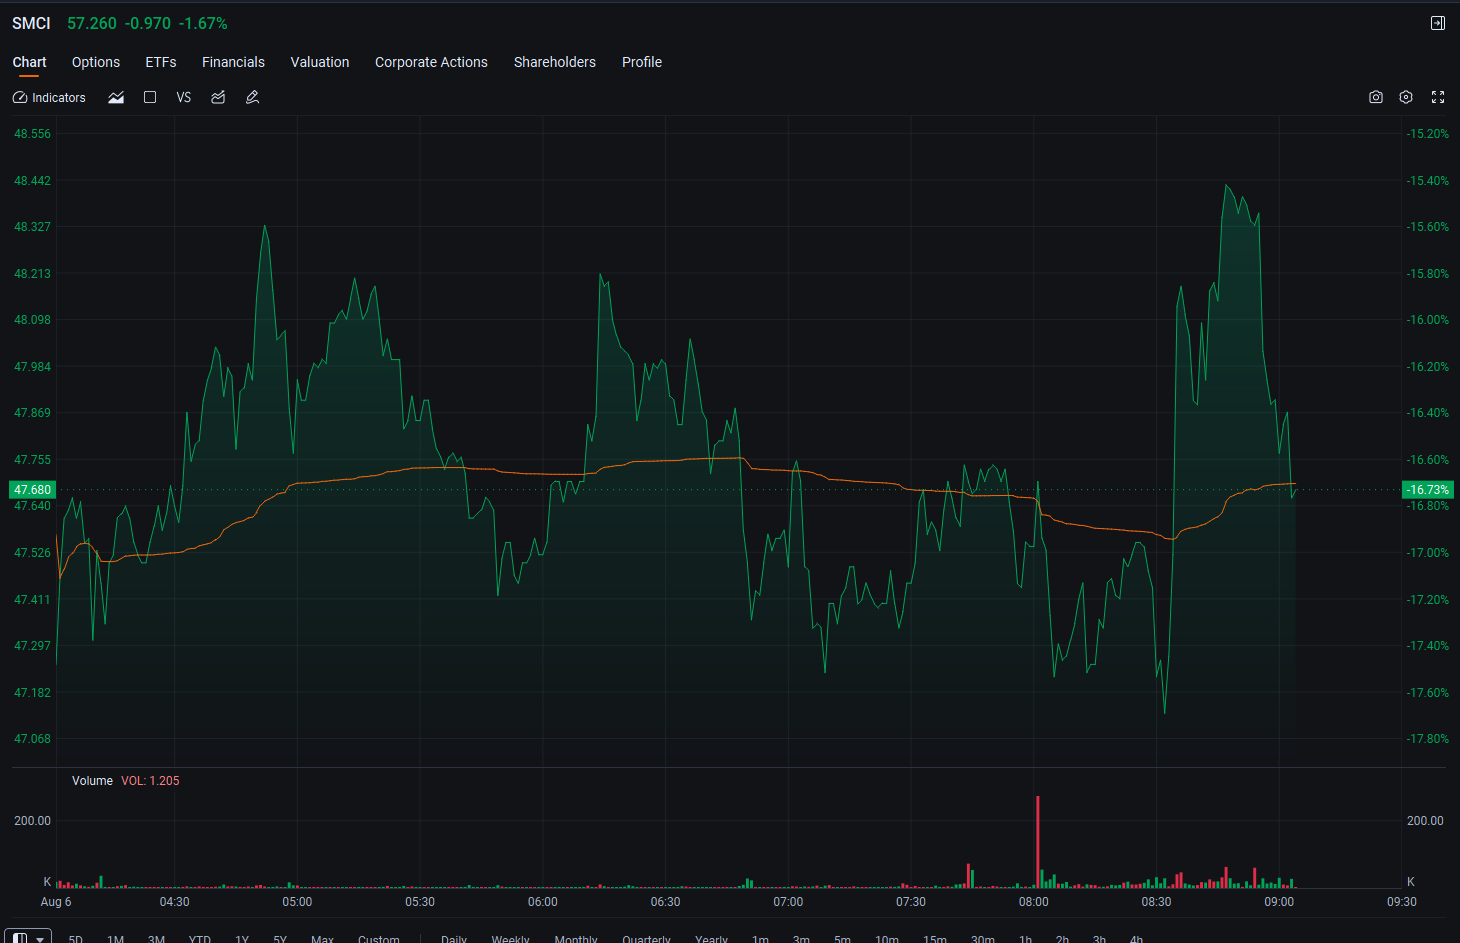The width and height of the screenshot is (1460, 943).
Task: Click the green 47.680 price label on axis
Action: [x=32, y=490]
